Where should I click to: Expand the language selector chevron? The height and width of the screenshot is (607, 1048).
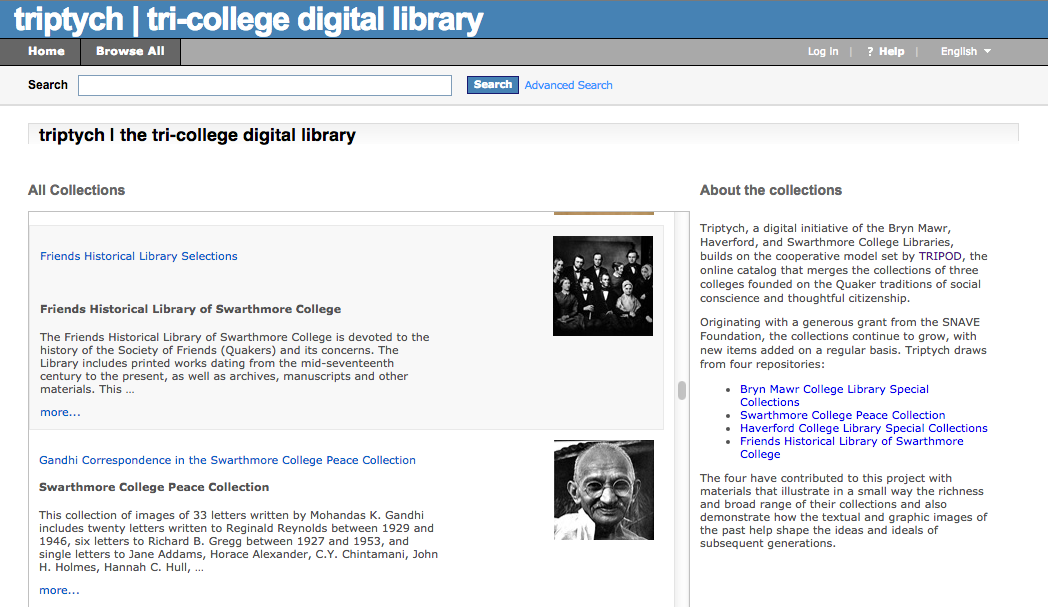coord(986,51)
